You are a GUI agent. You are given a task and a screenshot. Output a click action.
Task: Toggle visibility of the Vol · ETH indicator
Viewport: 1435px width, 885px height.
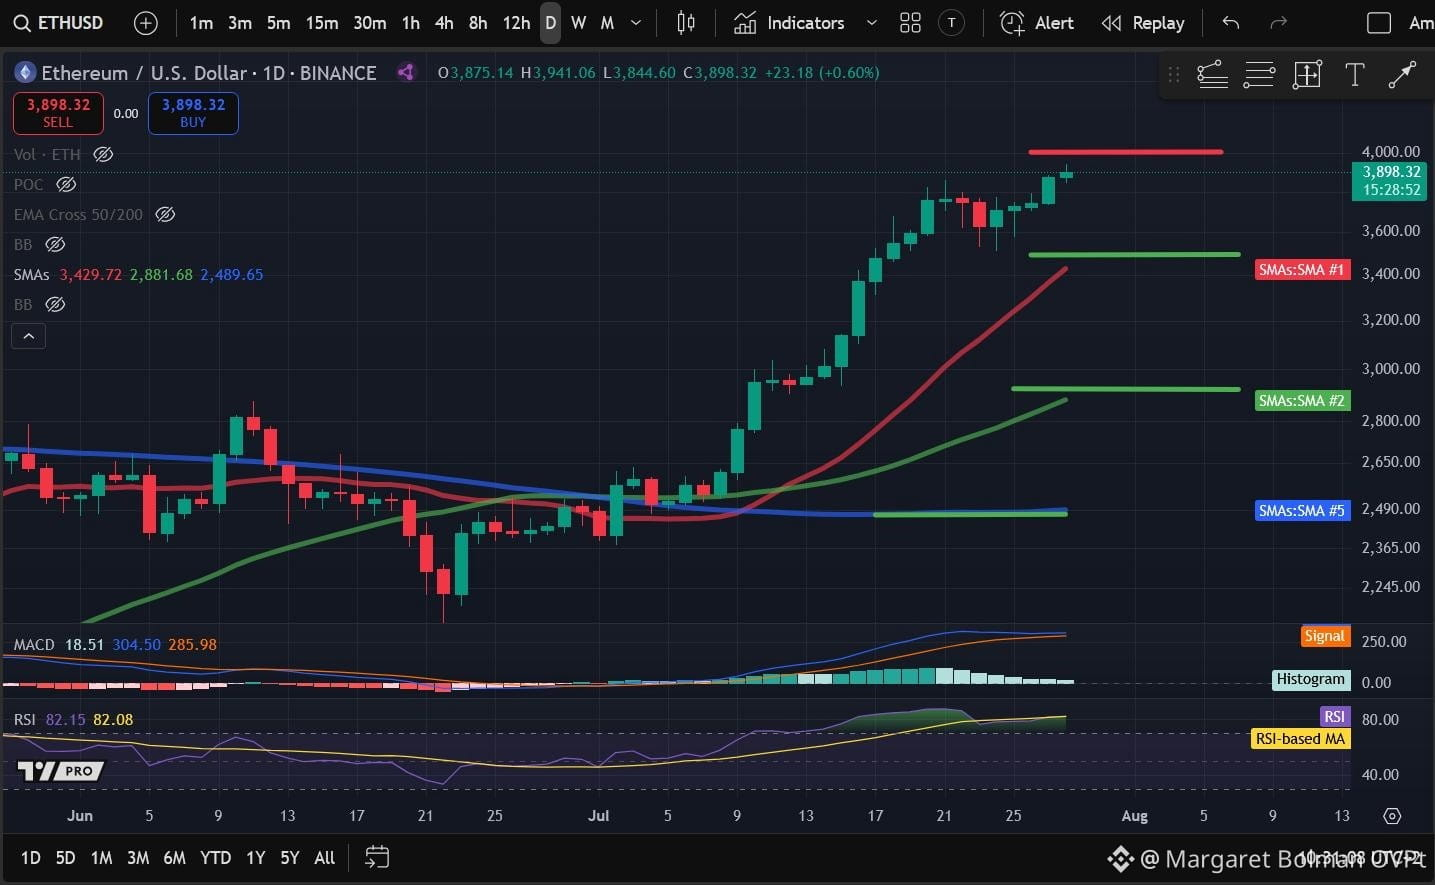point(103,154)
